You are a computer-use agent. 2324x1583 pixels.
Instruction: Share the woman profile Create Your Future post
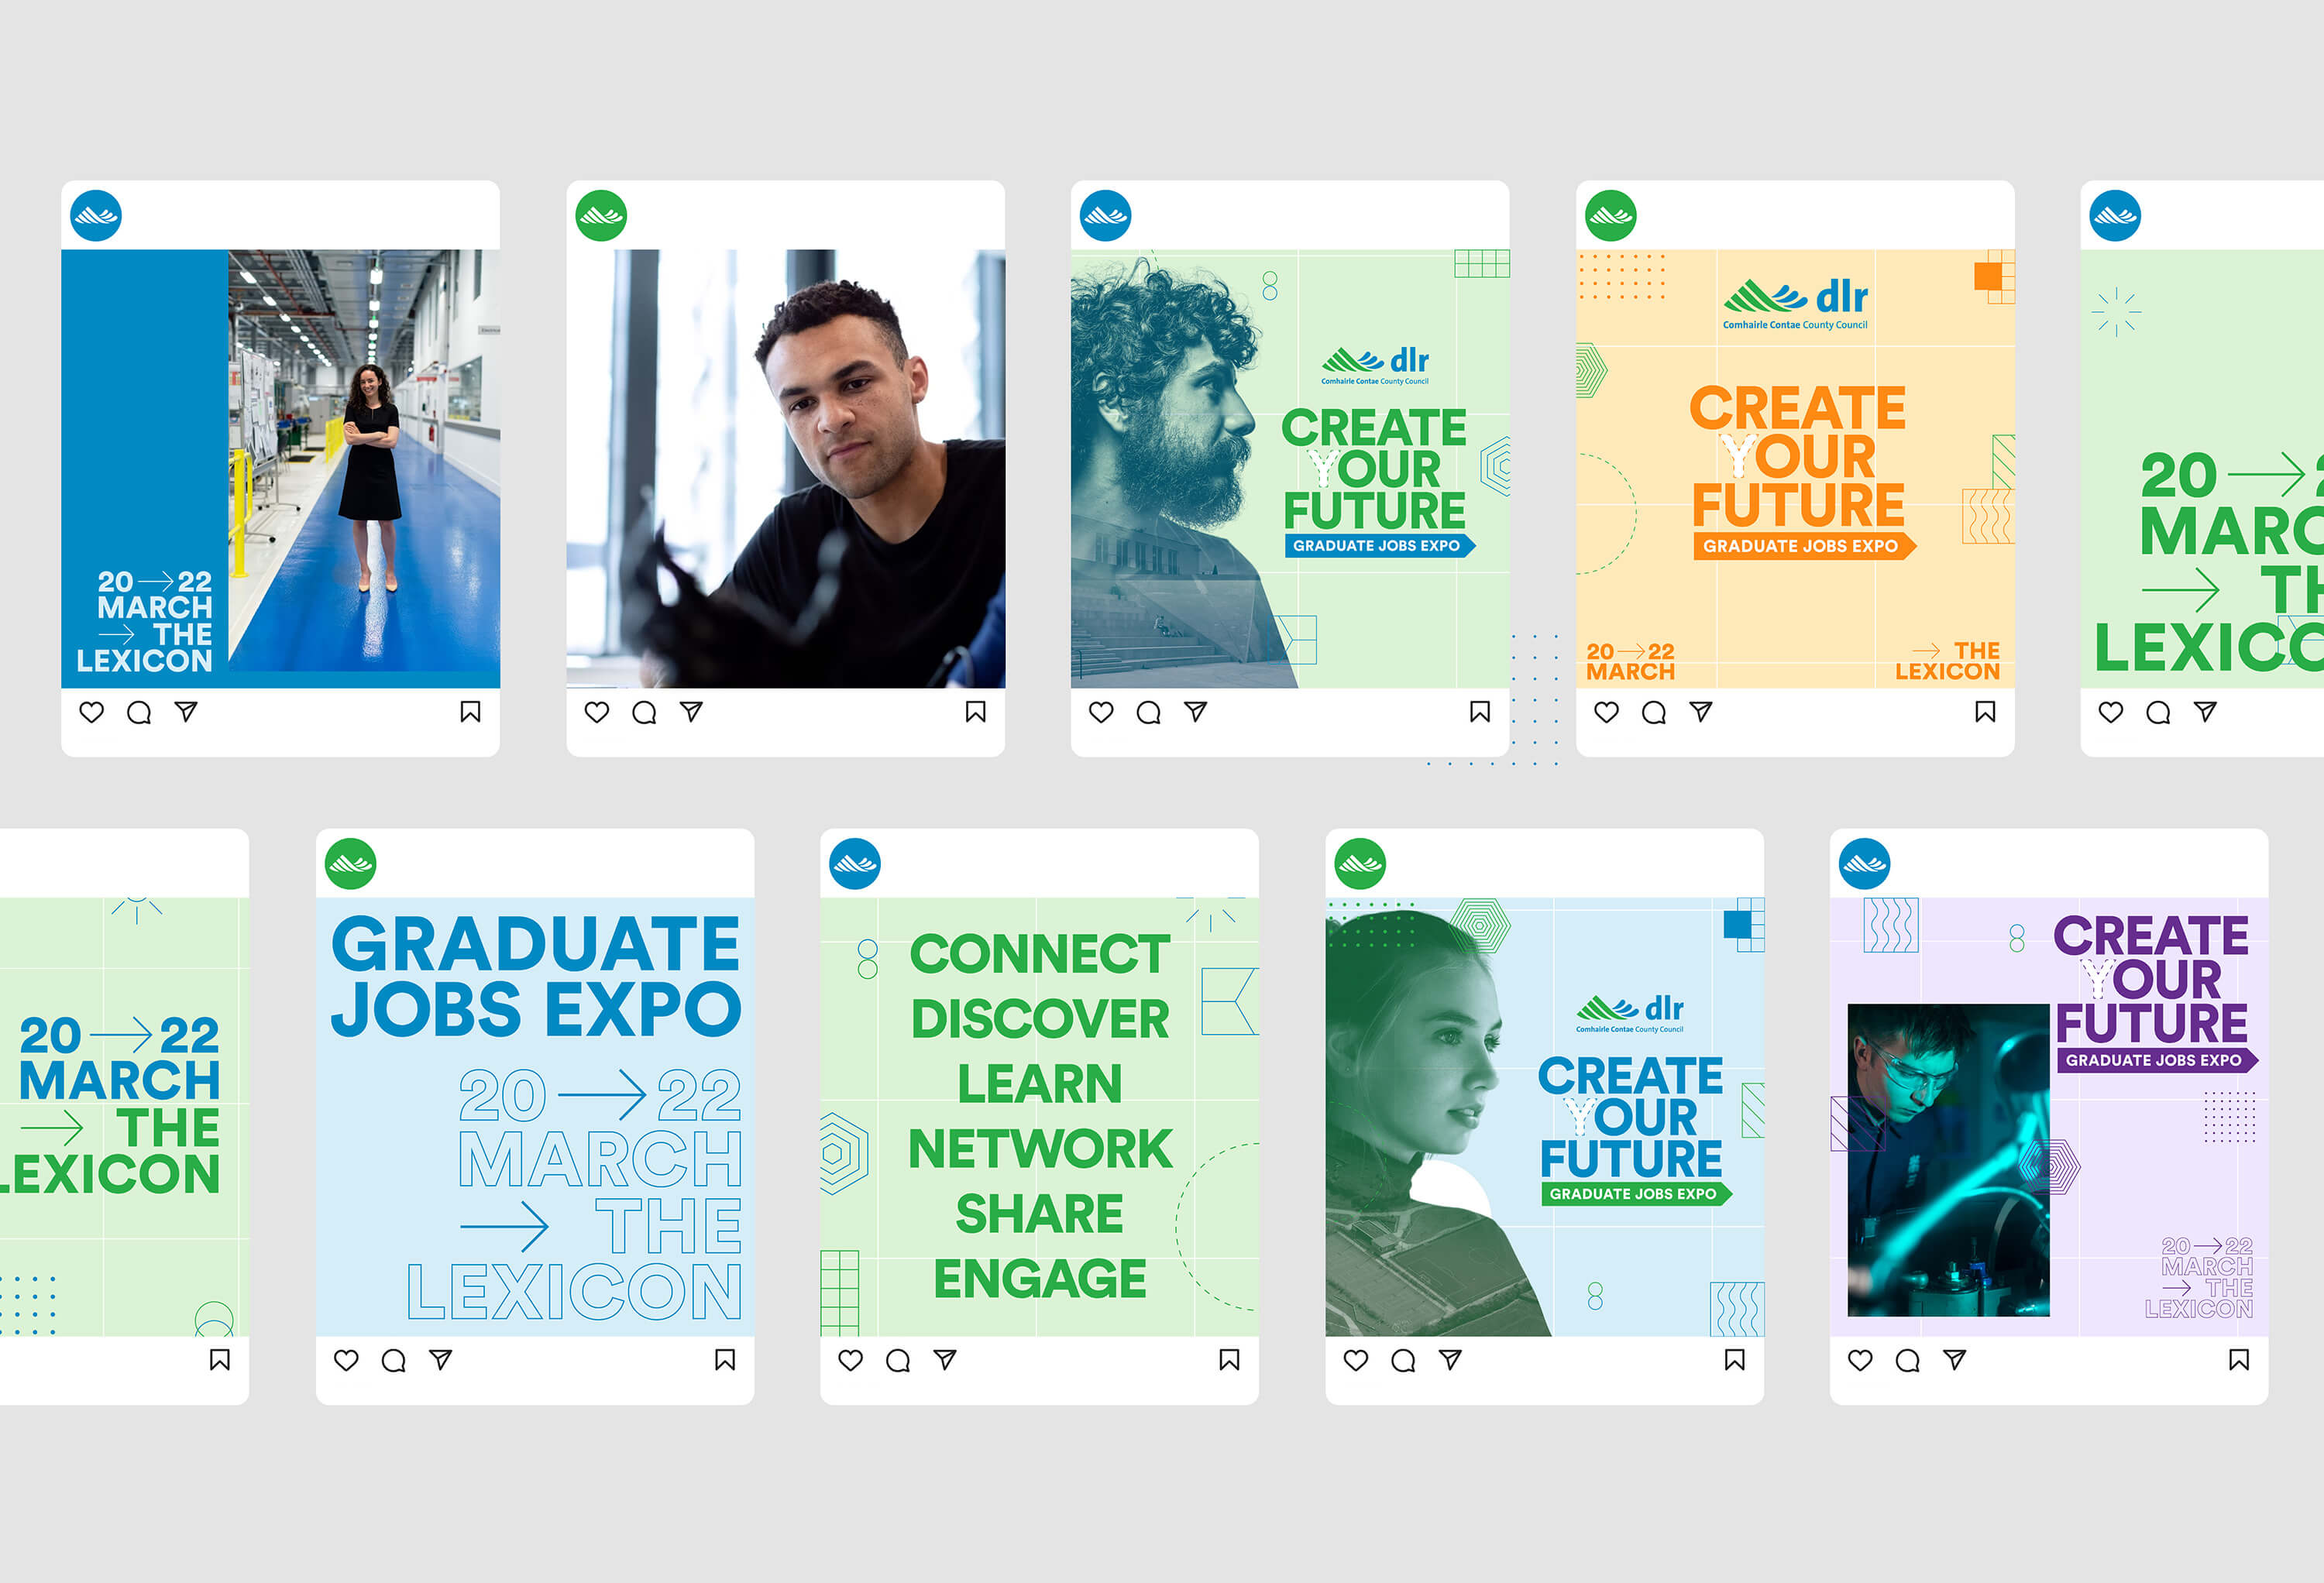1450,1359
